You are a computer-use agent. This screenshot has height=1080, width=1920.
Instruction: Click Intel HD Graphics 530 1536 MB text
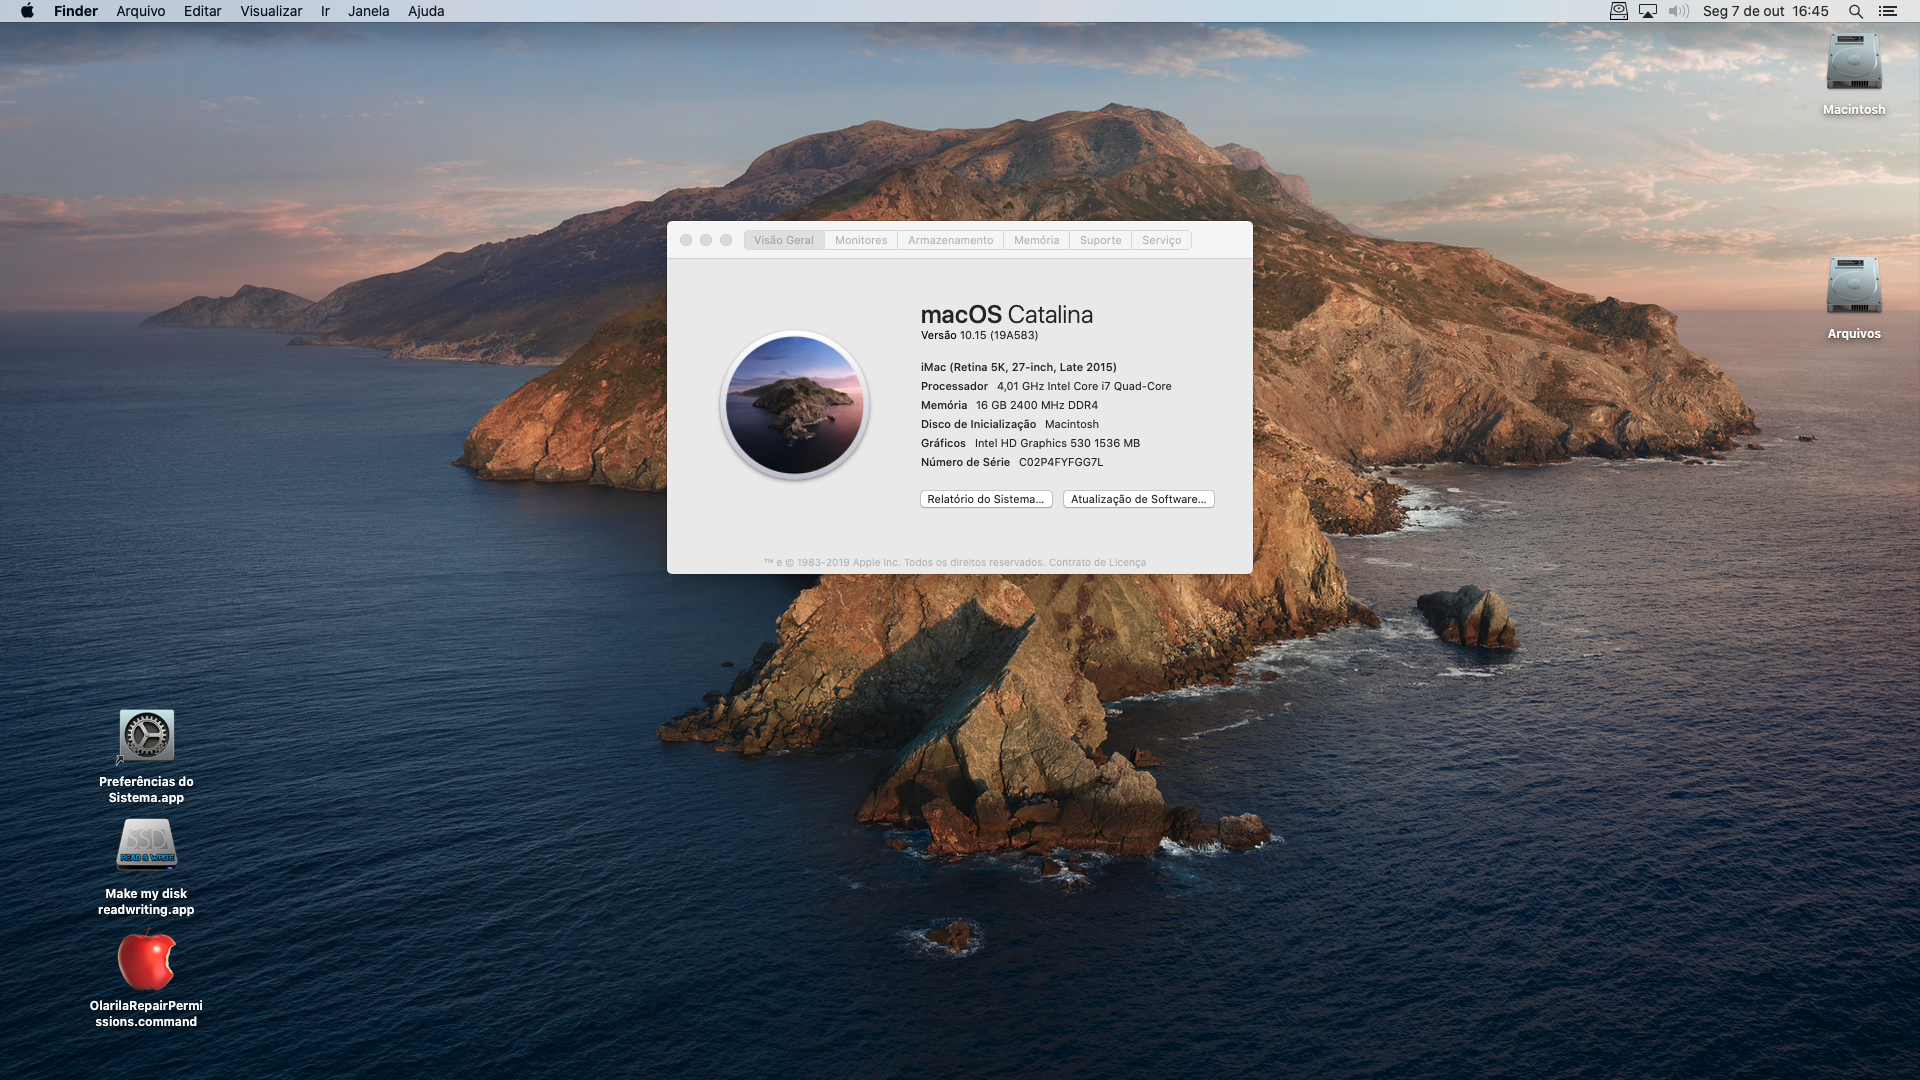coord(1057,443)
